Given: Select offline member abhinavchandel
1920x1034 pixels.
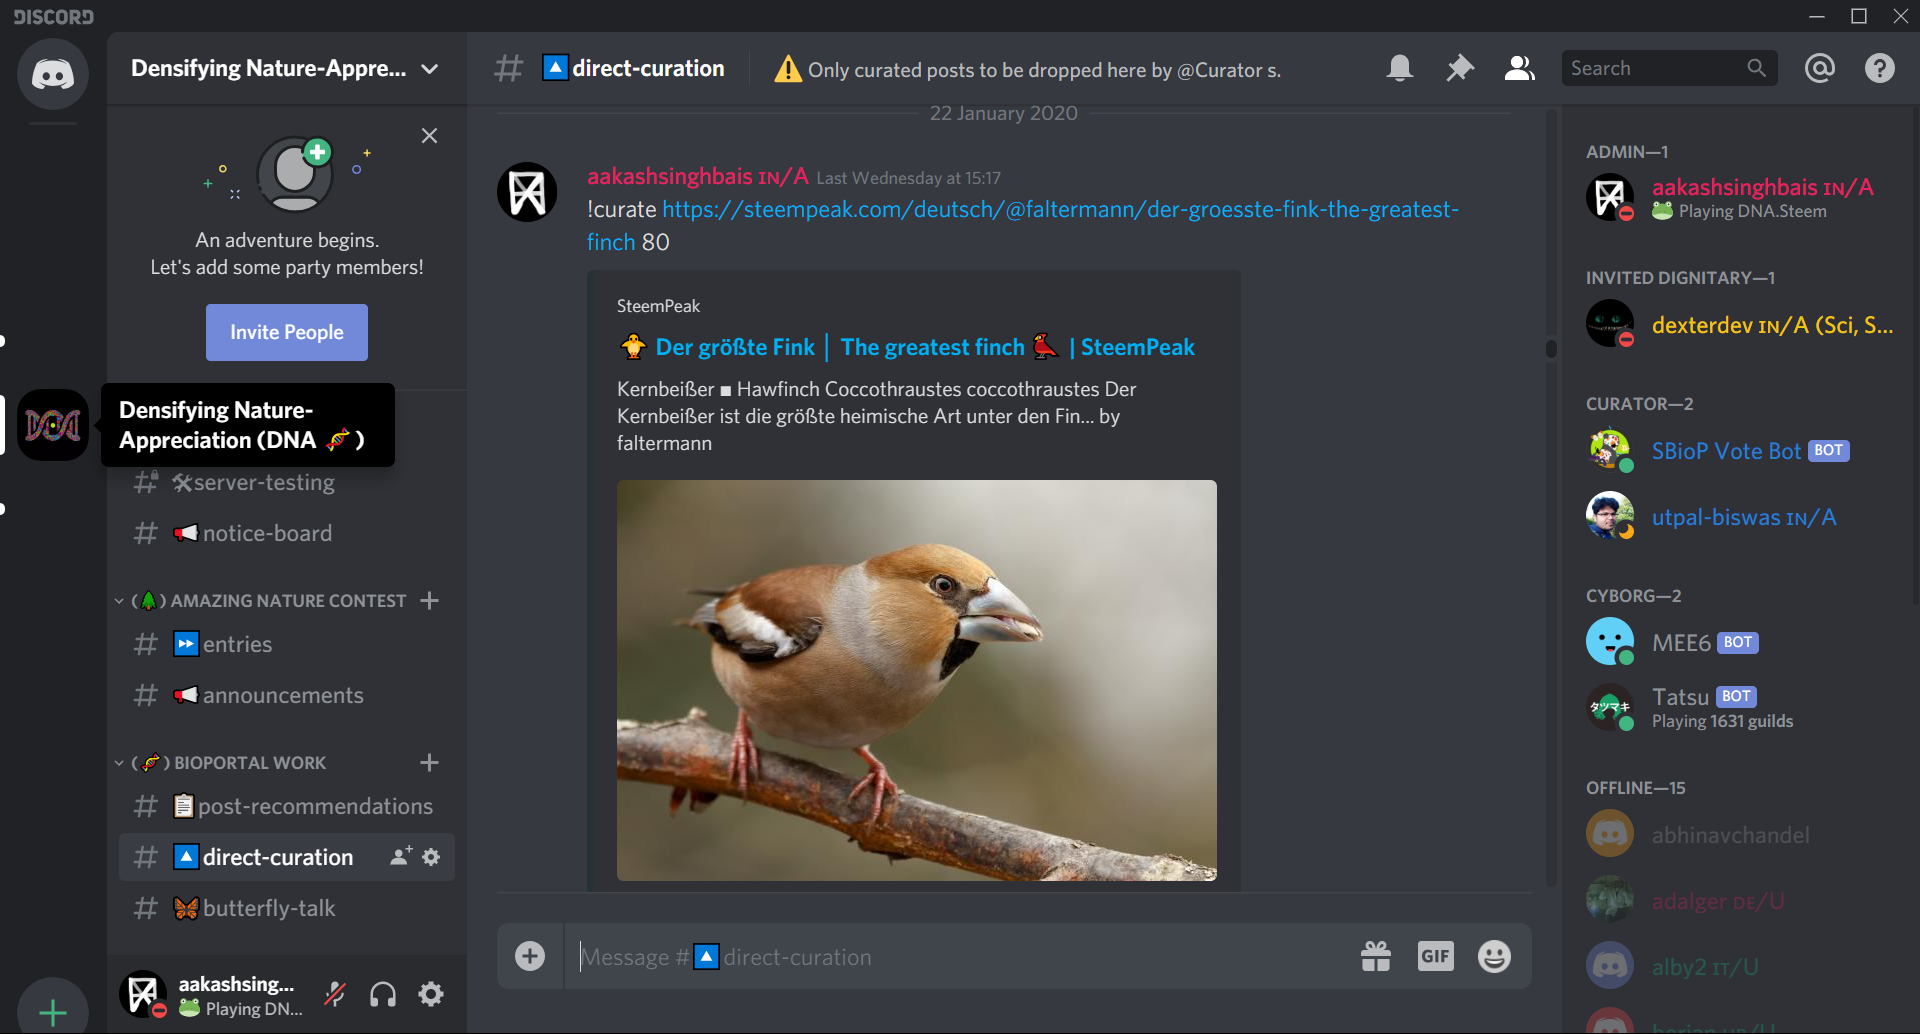Looking at the screenshot, I should point(1740,834).
